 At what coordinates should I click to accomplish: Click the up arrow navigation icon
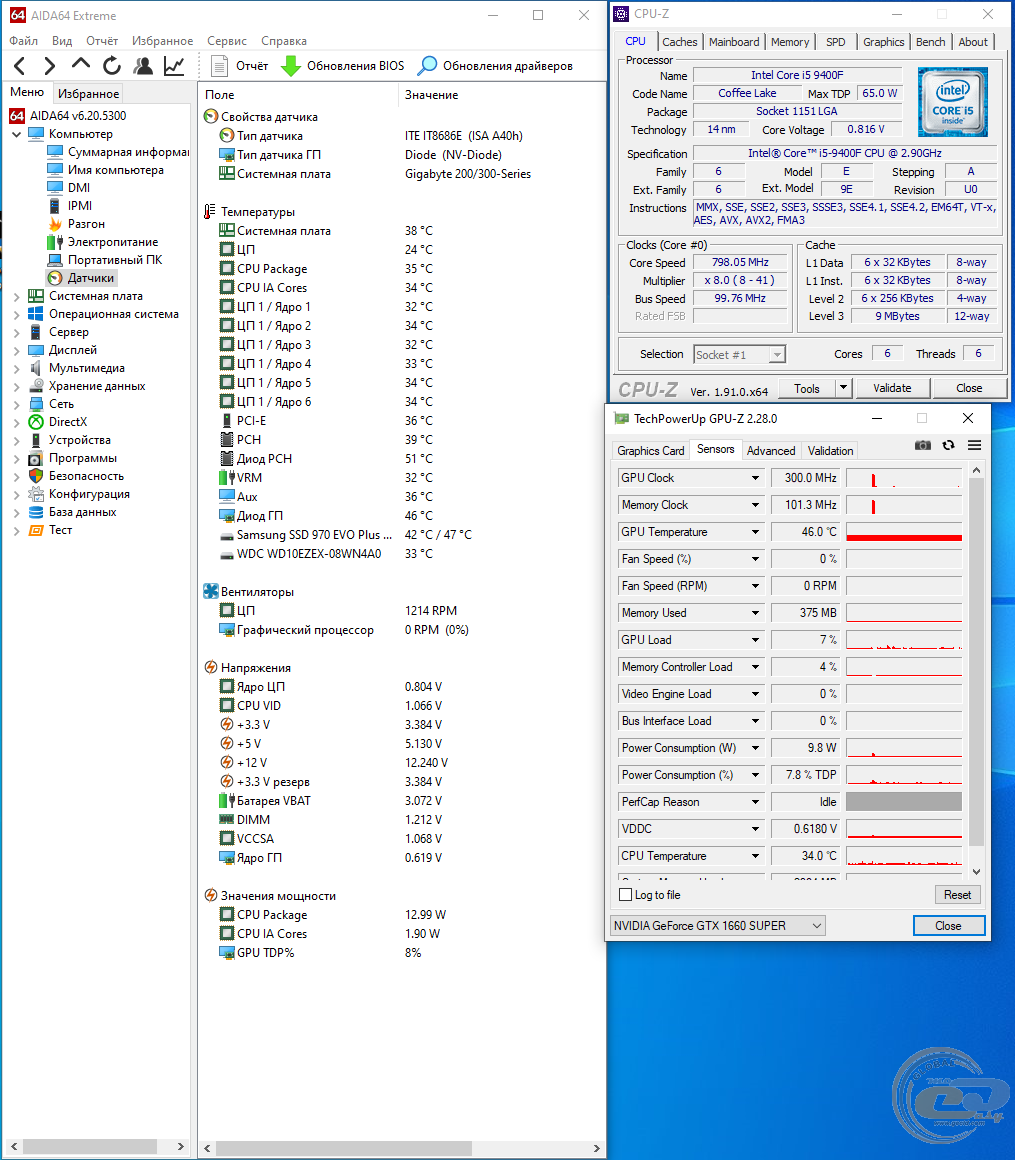tap(81, 65)
